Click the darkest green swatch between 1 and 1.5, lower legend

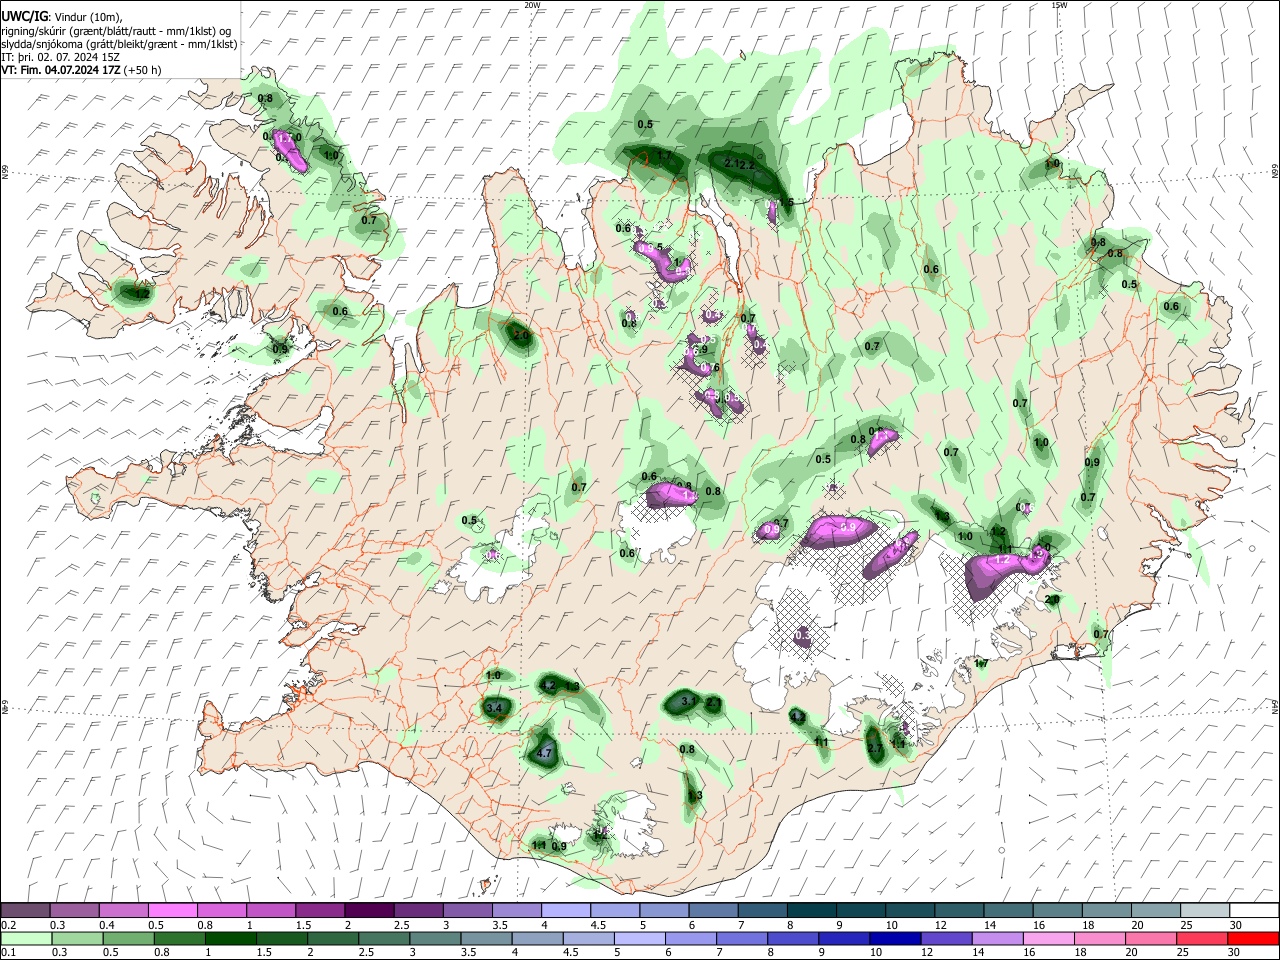click(x=230, y=938)
